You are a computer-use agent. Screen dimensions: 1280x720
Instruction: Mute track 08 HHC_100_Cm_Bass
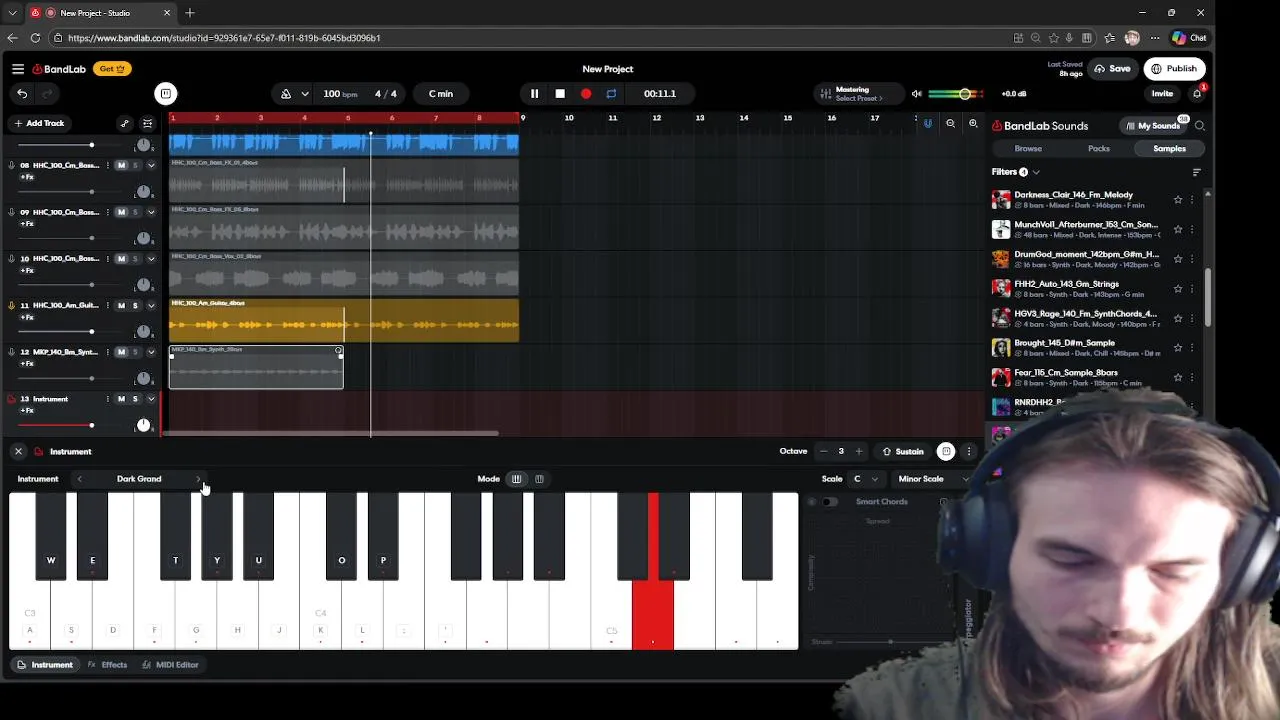[121, 165]
